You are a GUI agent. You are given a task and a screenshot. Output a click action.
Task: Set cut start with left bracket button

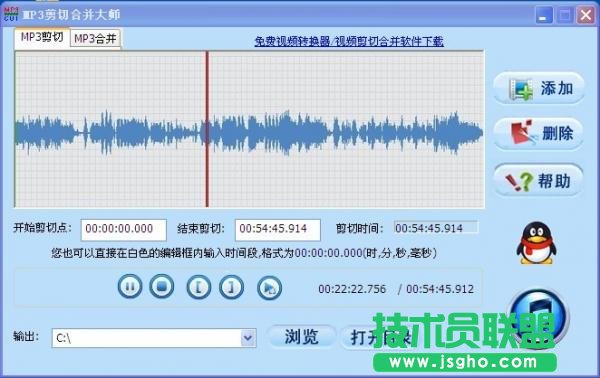pos(199,287)
